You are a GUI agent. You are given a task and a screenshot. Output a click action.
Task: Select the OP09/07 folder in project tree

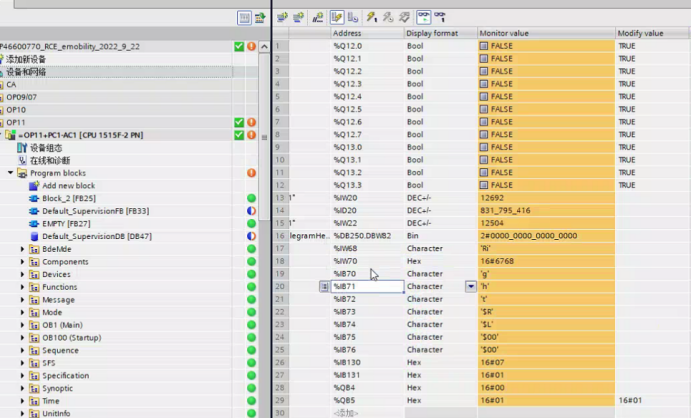[x=21, y=97]
